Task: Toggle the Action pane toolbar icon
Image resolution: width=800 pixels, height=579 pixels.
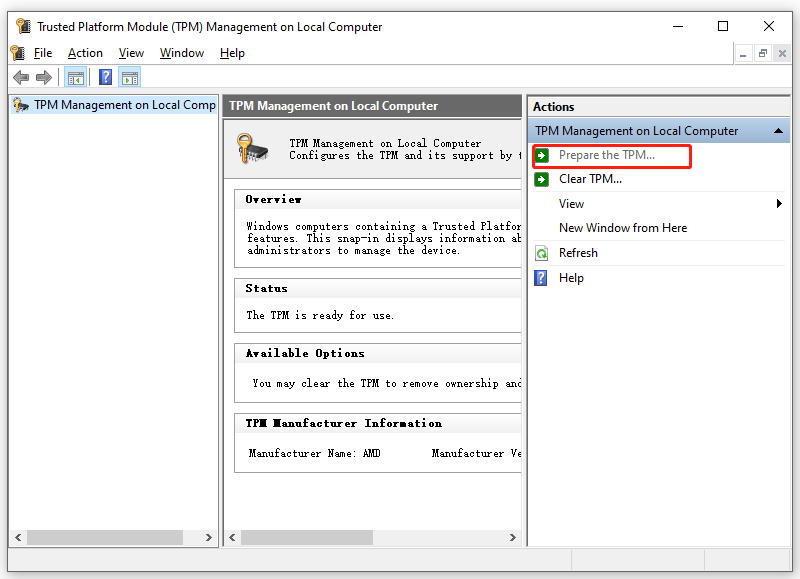Action: coord(130,78)
